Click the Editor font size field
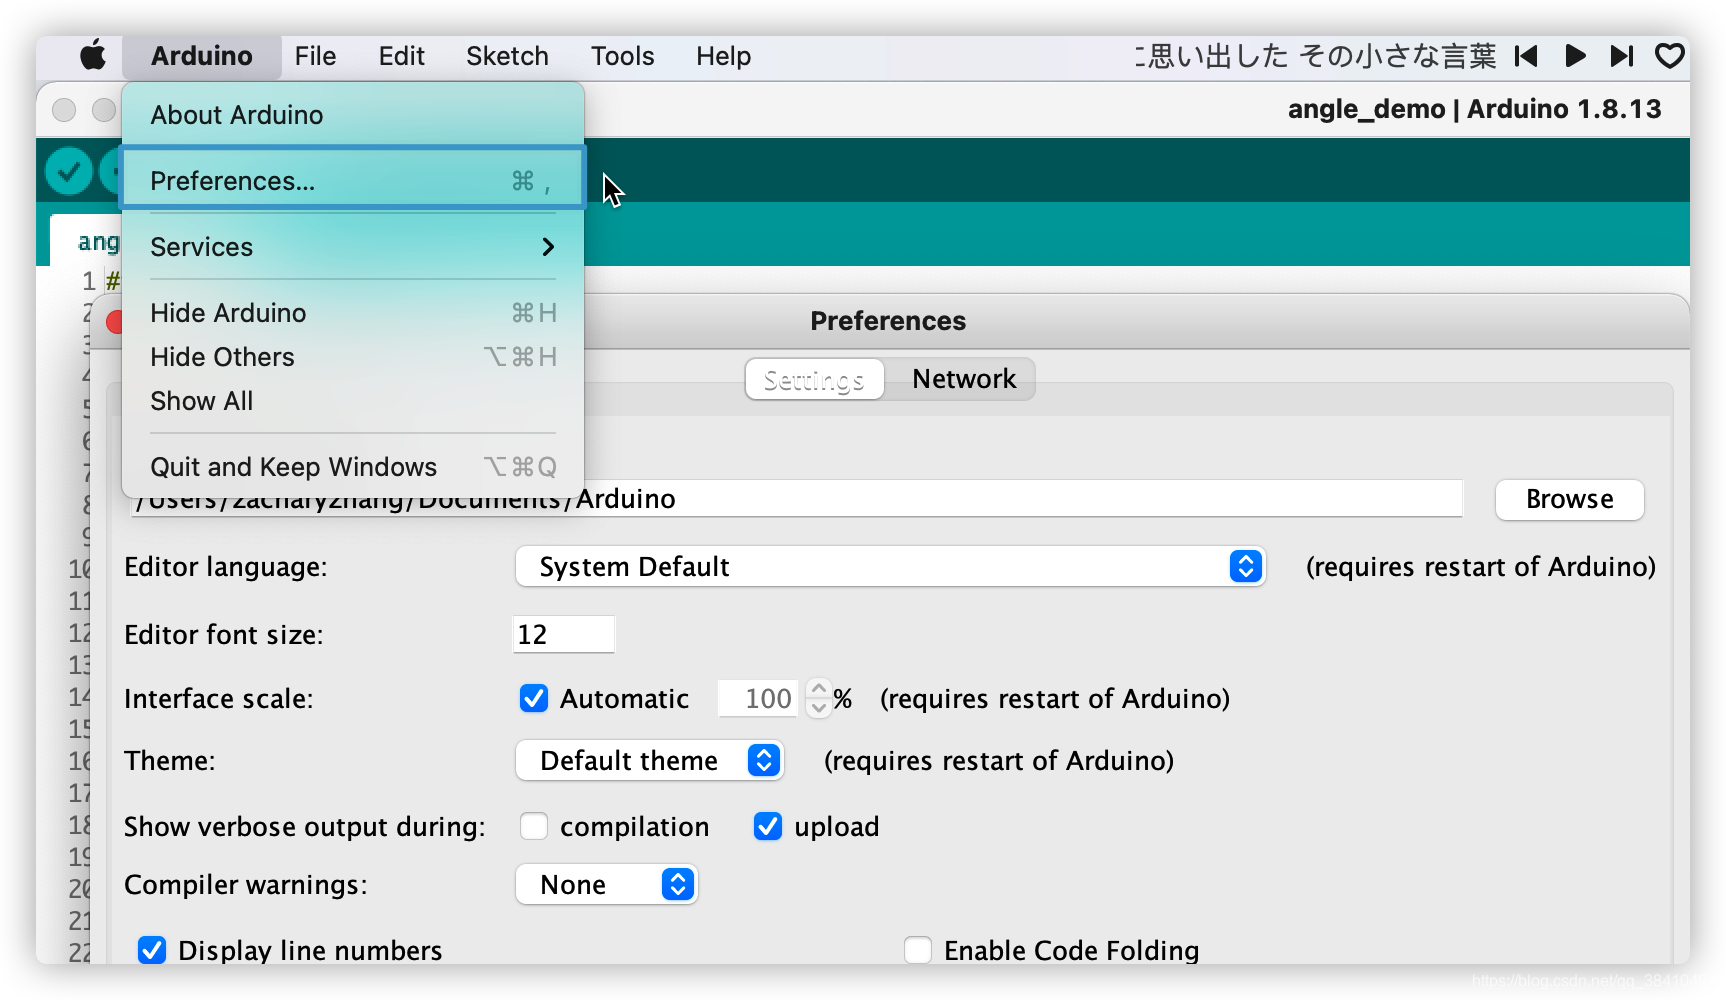Screen dimensions: 1726x1000 point(563,634)
